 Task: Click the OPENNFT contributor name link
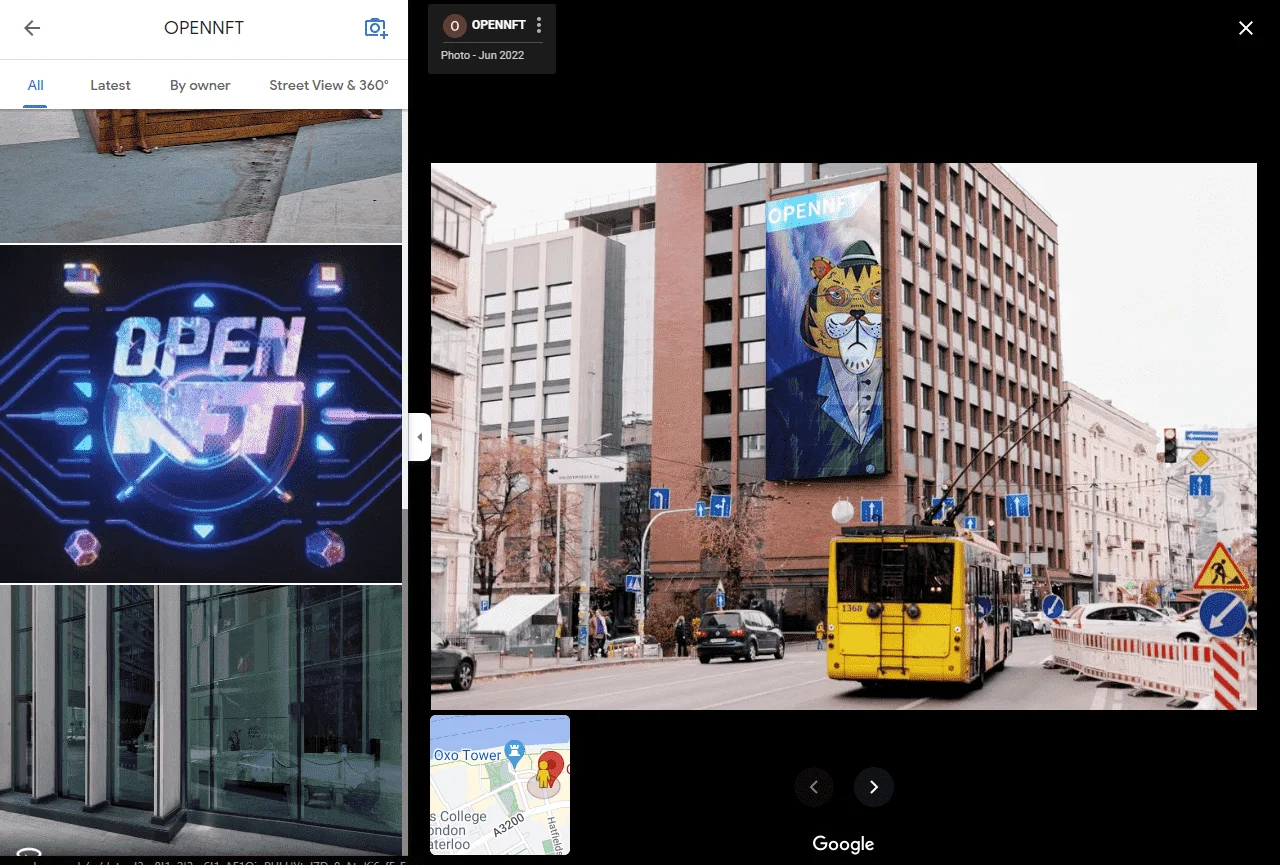pyautogui.click(x=498, y=25)
